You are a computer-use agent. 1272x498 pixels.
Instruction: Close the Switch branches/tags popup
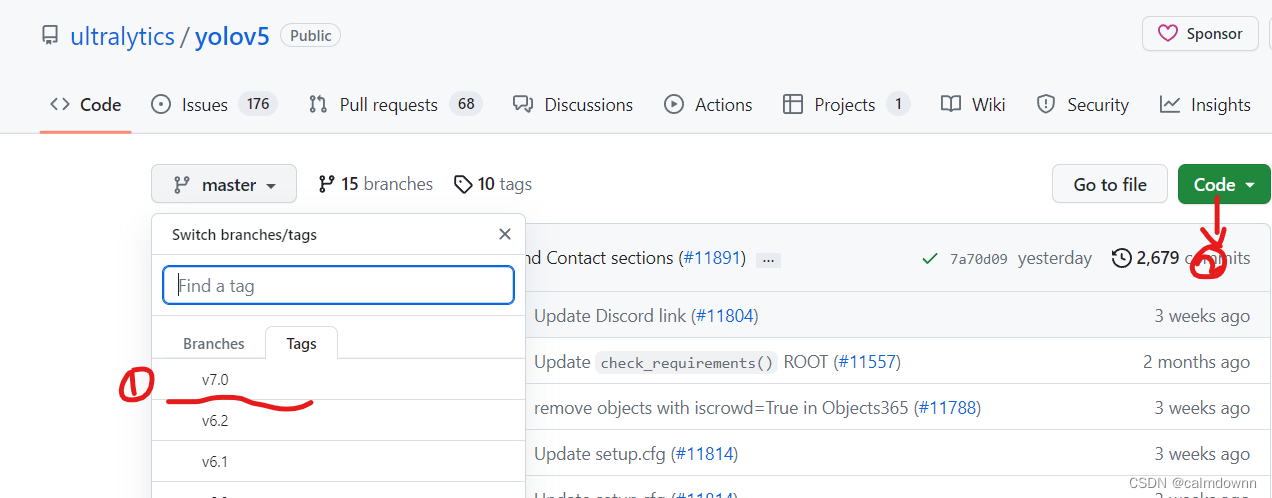(x=505, y=234)
